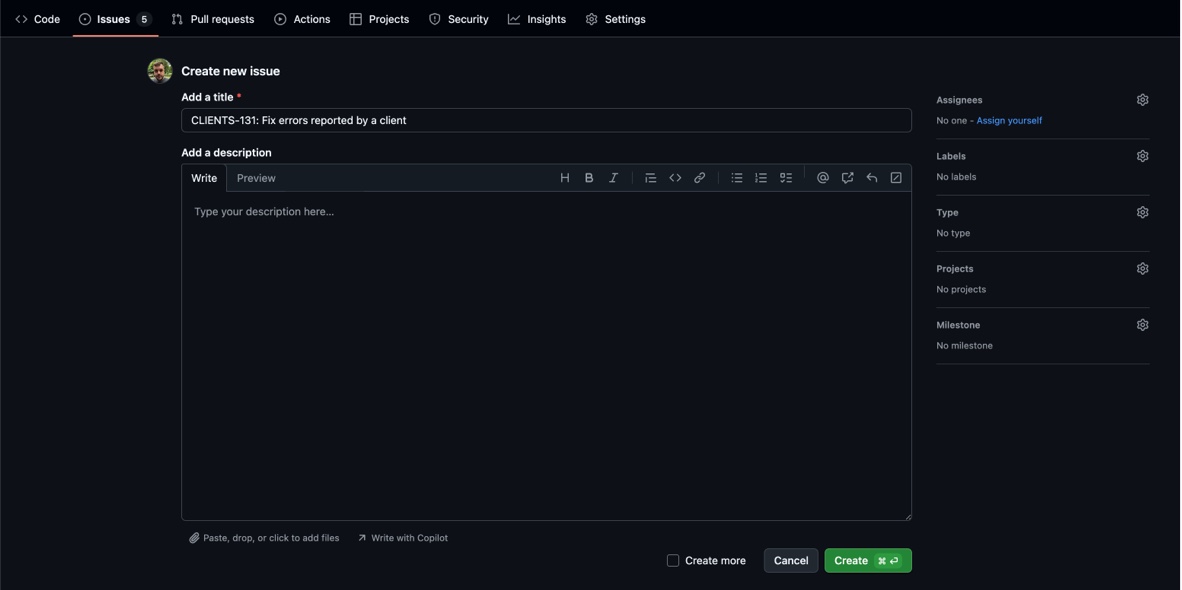This screenshot has width=1182, height=590.
Task: Toggle bold text formatting
Action: pos(589,178)
